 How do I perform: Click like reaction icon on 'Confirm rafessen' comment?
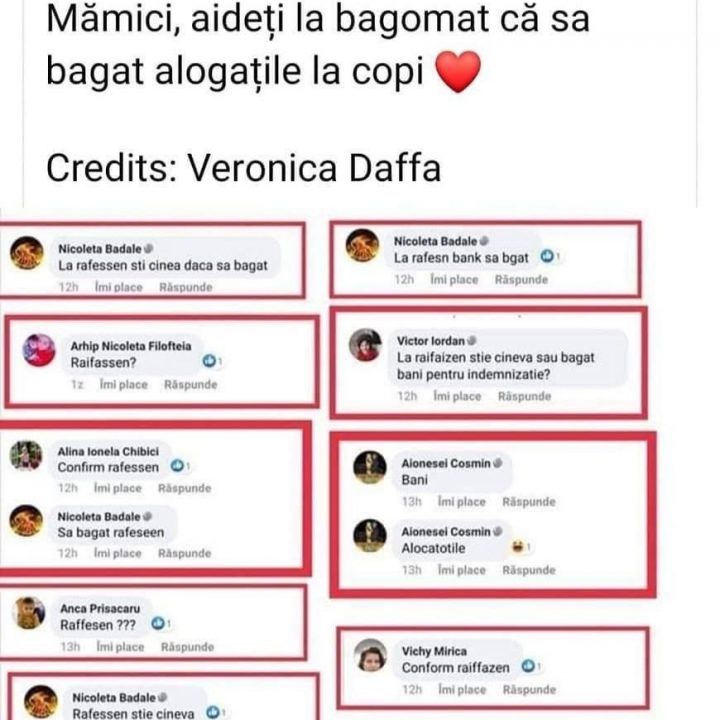point(177,466)
